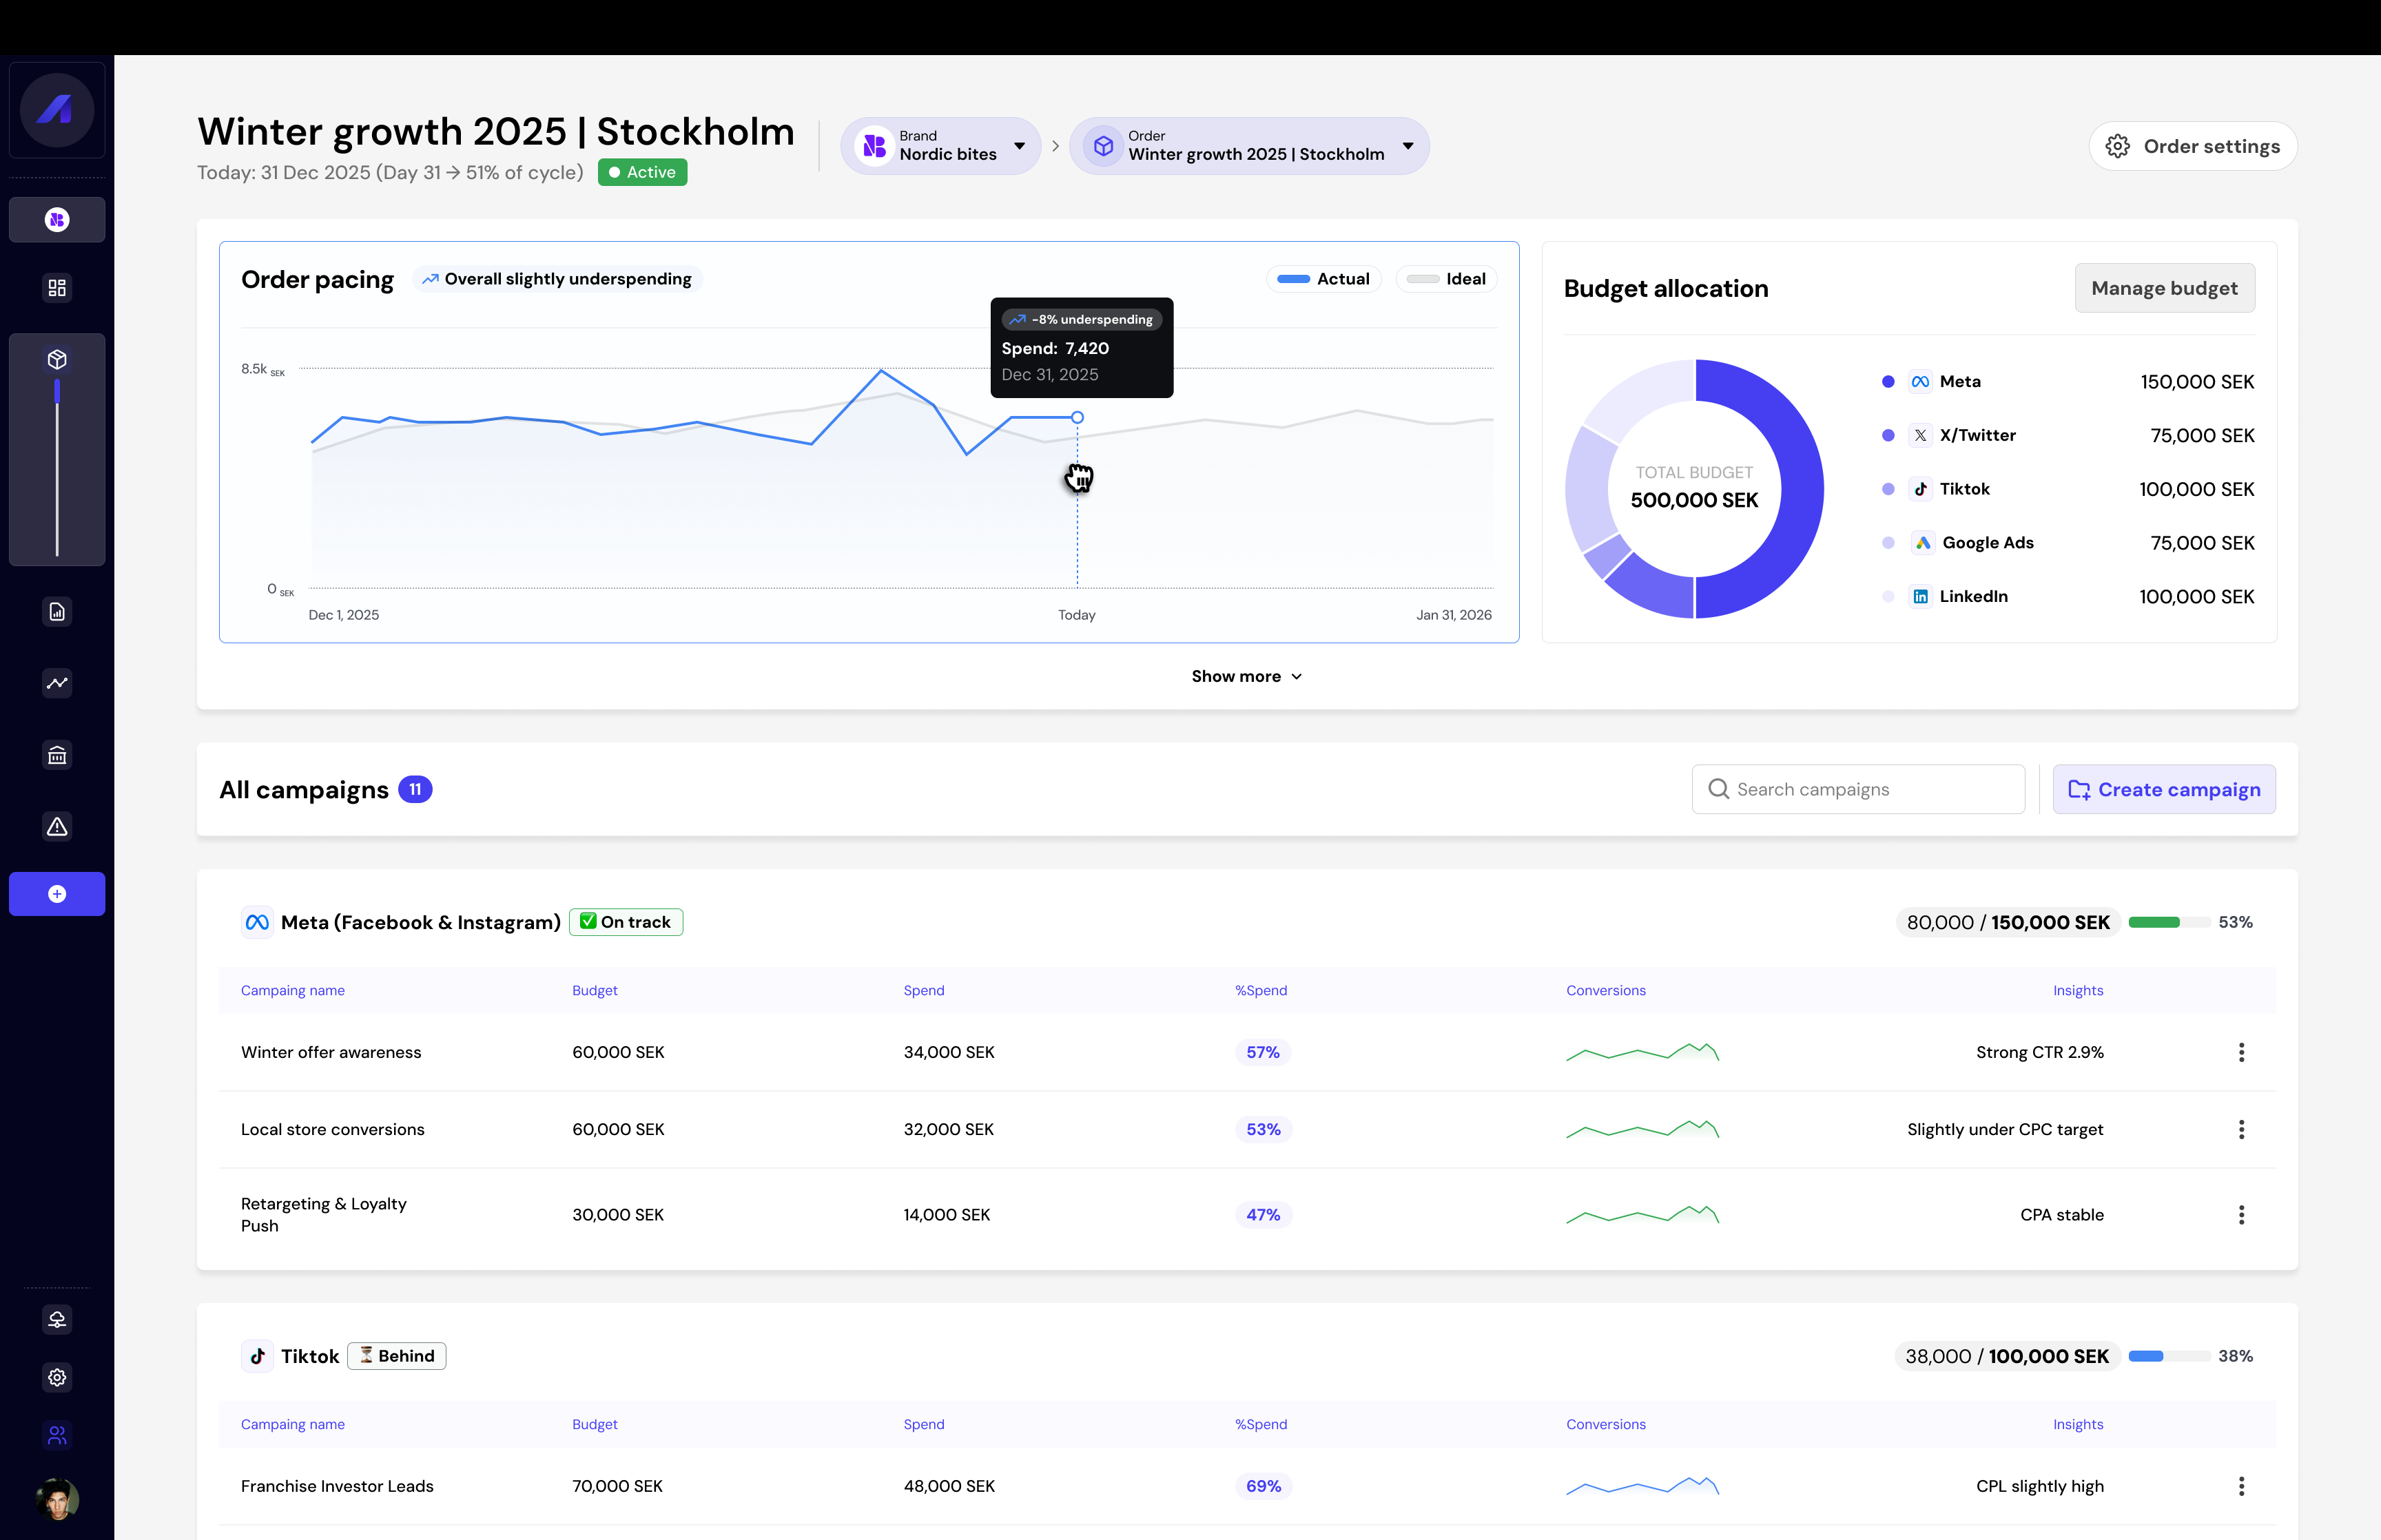The image size is (2381, 1540).
Task: Open the alerts warning triangle icon
Action: click(x=57, y=827)
